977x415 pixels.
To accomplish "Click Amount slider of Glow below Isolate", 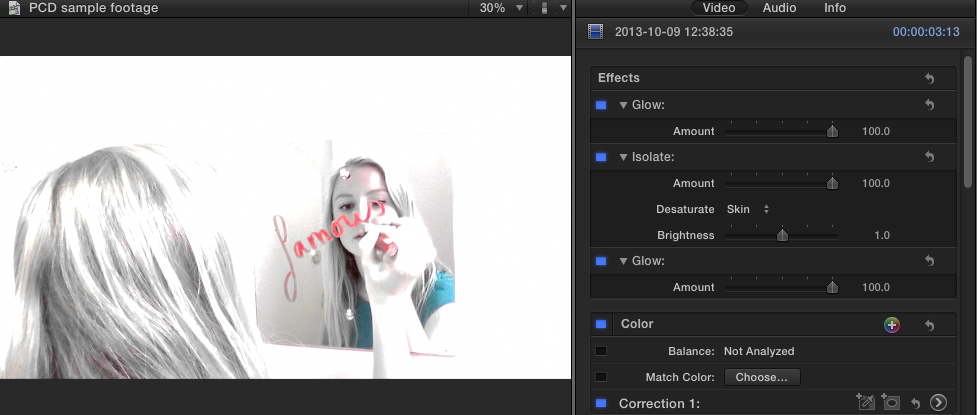I will 781,287.
